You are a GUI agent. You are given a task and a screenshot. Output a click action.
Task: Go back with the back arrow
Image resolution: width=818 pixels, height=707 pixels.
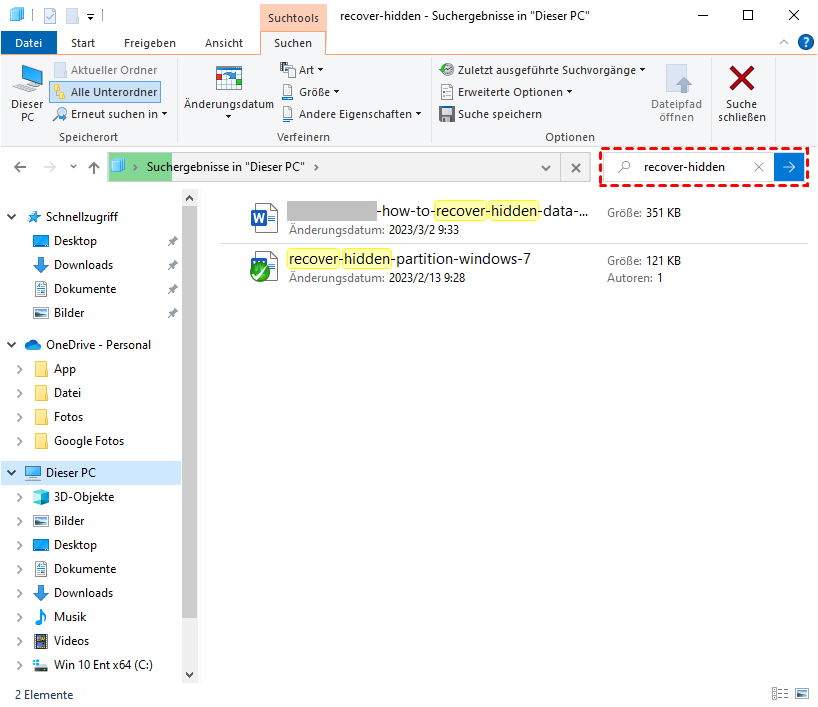pyautogui.click(x=20, y=167)
